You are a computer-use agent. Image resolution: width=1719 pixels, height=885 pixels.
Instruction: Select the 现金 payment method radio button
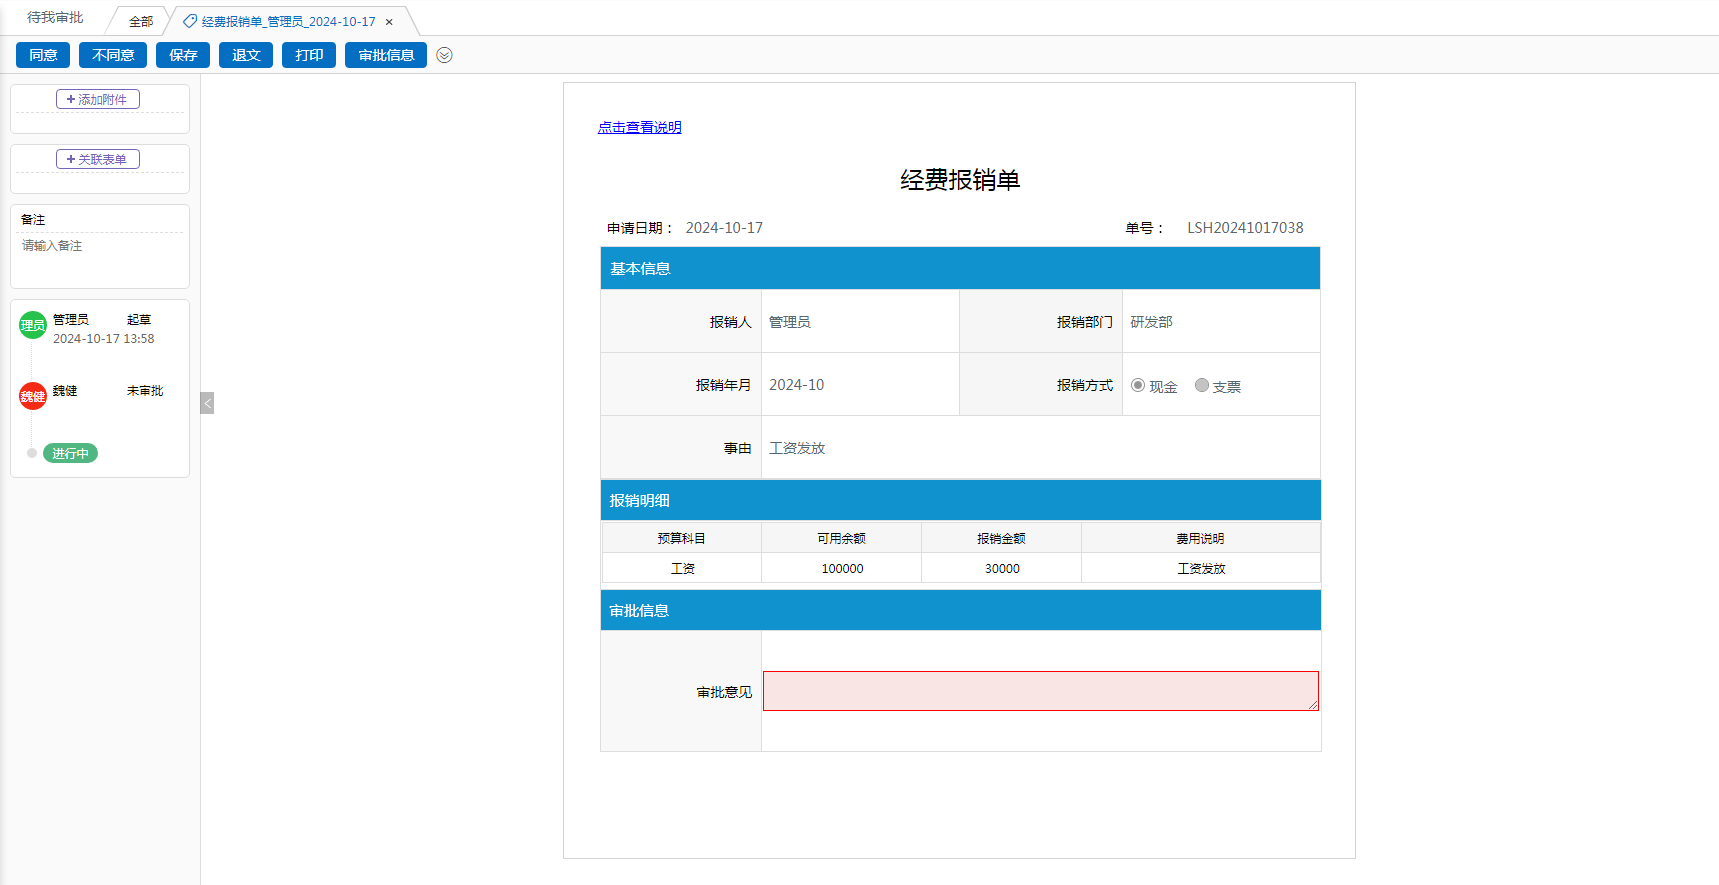[1138, 386]
